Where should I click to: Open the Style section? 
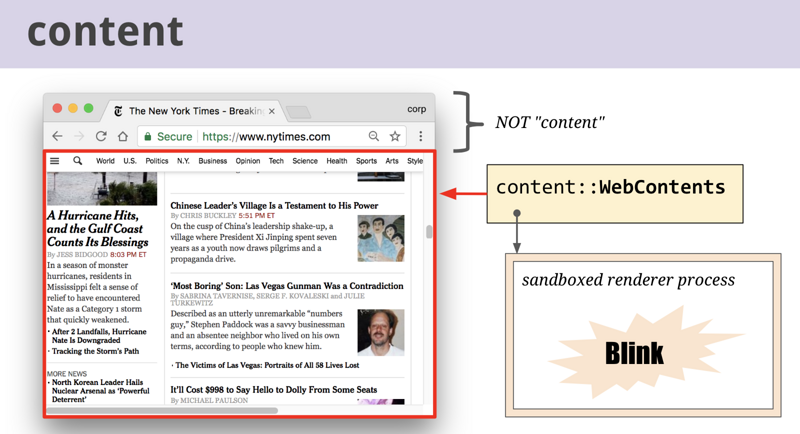(415, 161)
